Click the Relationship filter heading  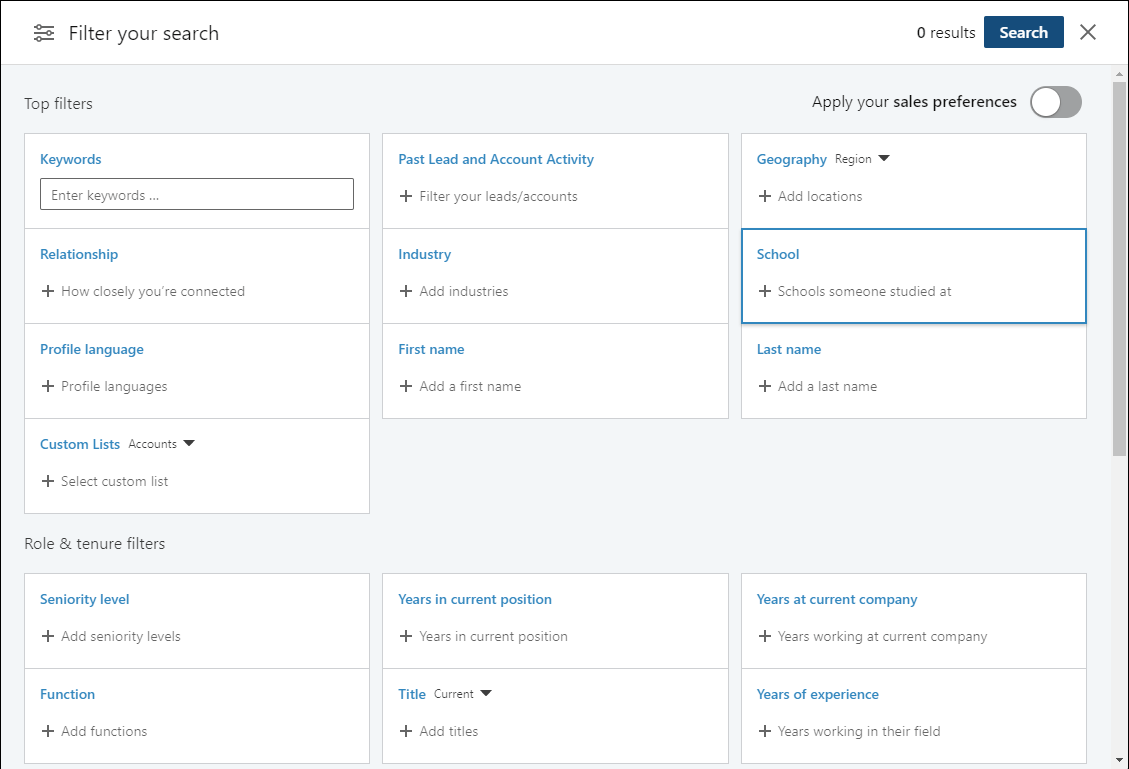(x=79, y=254)
